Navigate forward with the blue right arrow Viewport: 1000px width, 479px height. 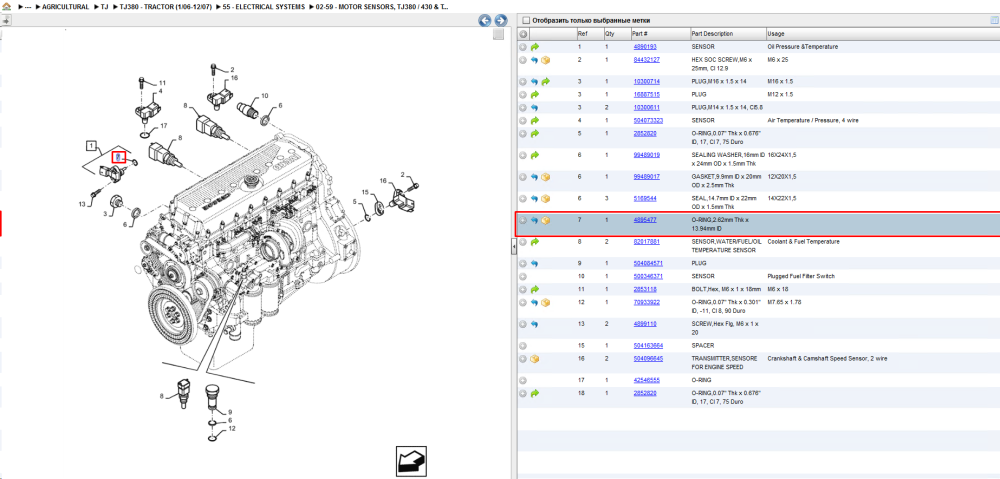coord(501,20)
